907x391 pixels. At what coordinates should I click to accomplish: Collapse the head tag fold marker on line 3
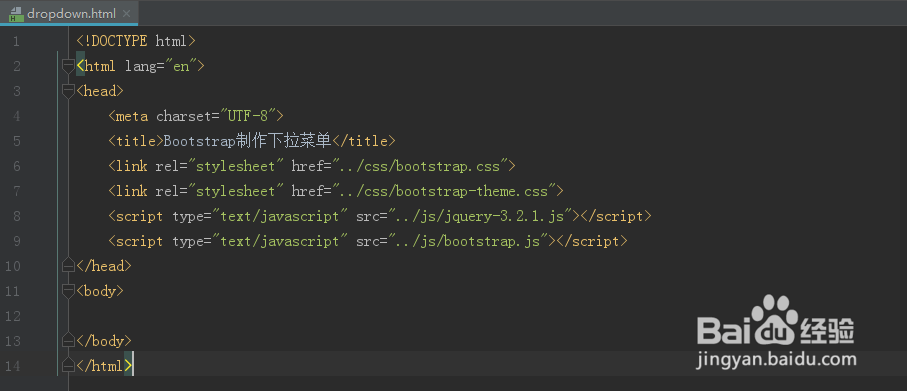click(x=68, y=91)
